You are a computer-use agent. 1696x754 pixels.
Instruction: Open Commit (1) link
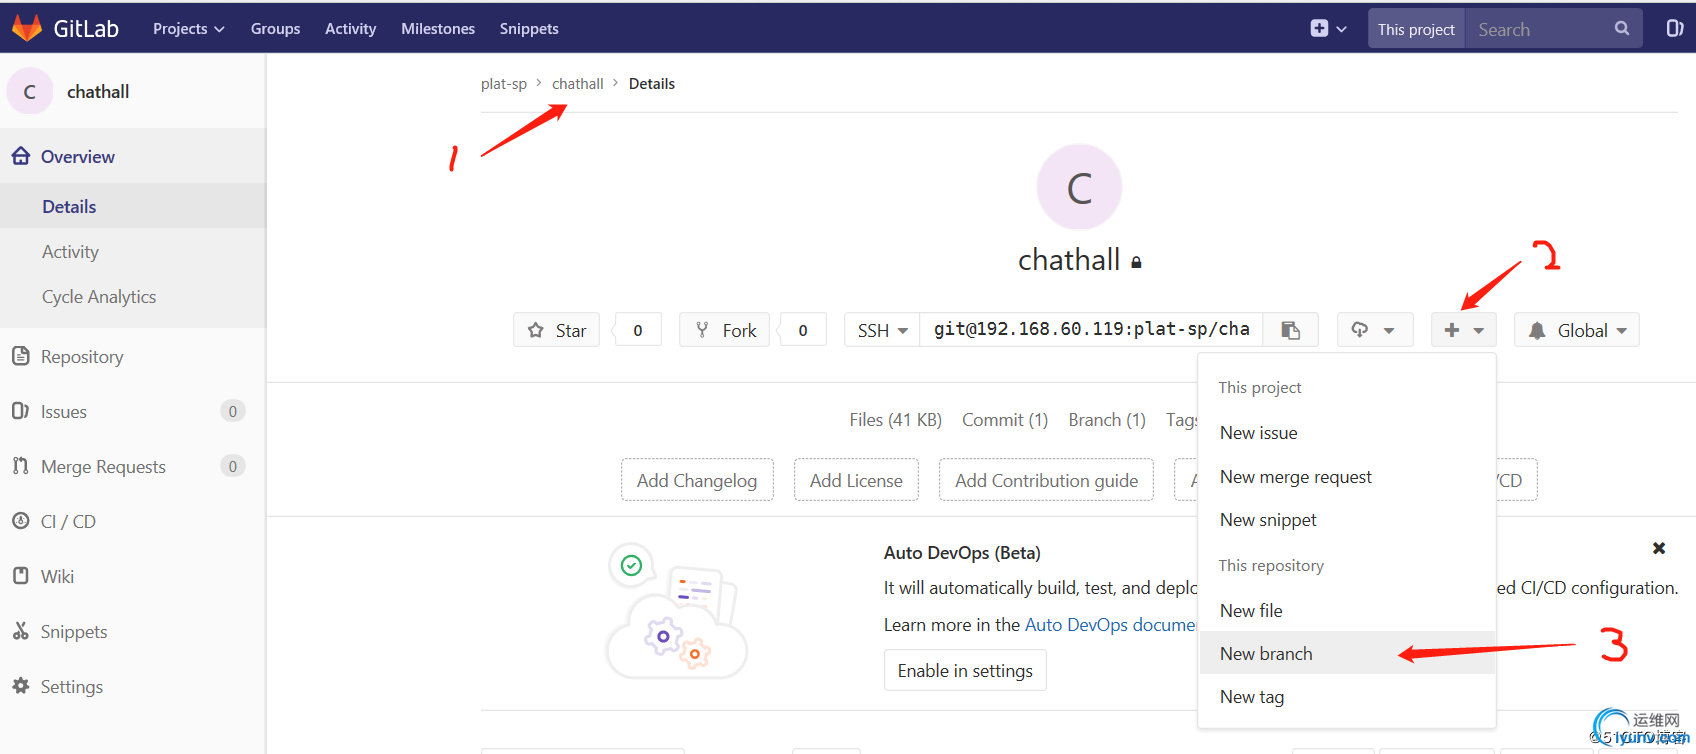coord(1005,420)
